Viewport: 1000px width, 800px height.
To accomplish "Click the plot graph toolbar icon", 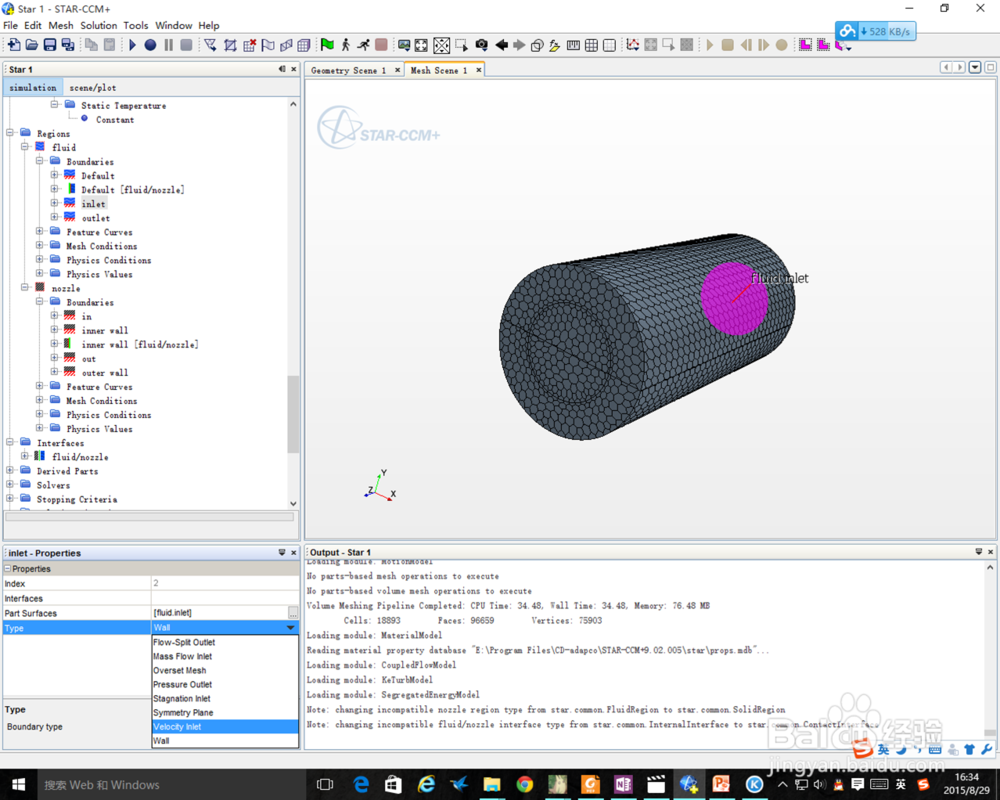I will click(633, 45).
